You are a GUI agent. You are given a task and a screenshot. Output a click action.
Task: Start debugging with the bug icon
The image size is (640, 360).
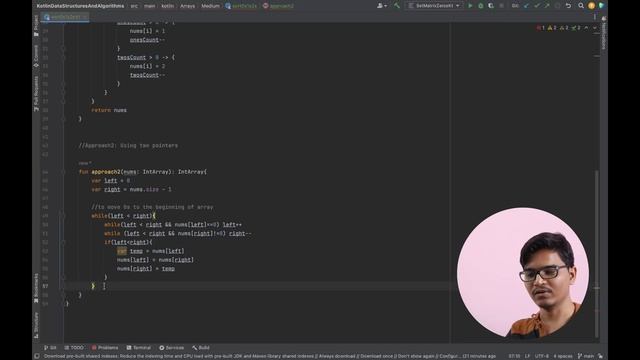click(480, 6)
